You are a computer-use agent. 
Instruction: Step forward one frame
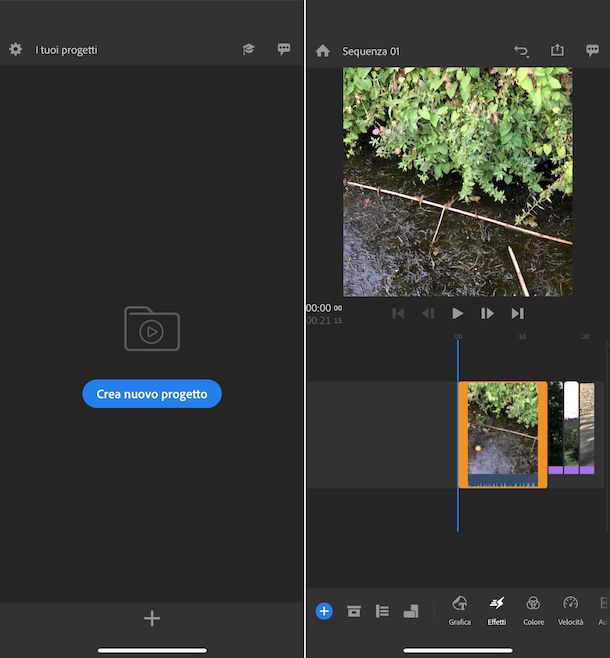pyautogui.click(x=487, y=313)
